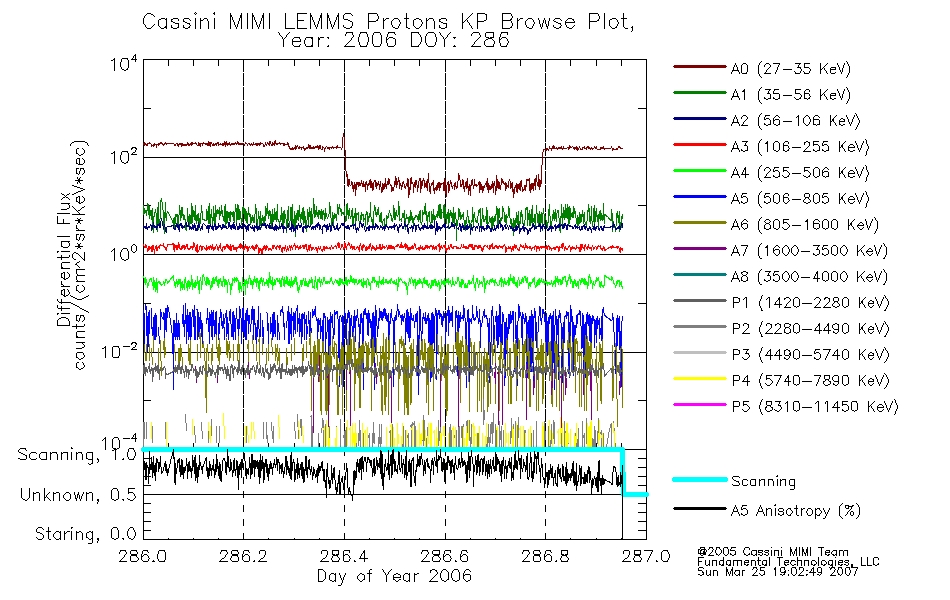Click the 'Staring, 0.0' axis label
Image resolution: width=950 pixels, height=600 pixels.
[x=85, y=534]
